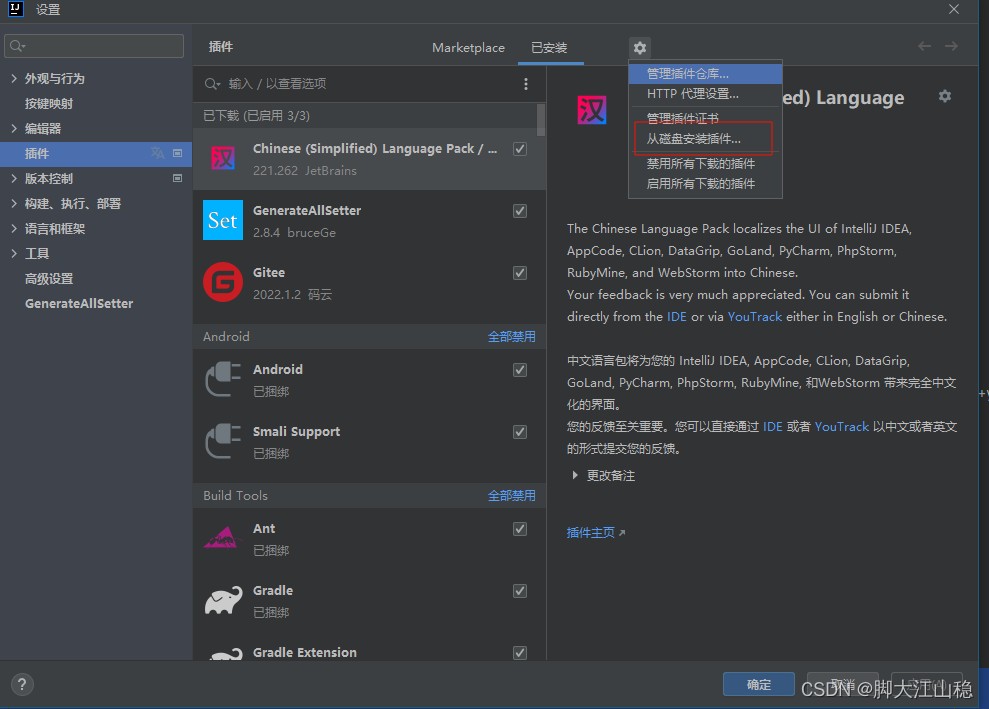This screenshot has height=709, width=989.
Task: Click the forward navigation arrow
Action: tap(951, 46)
